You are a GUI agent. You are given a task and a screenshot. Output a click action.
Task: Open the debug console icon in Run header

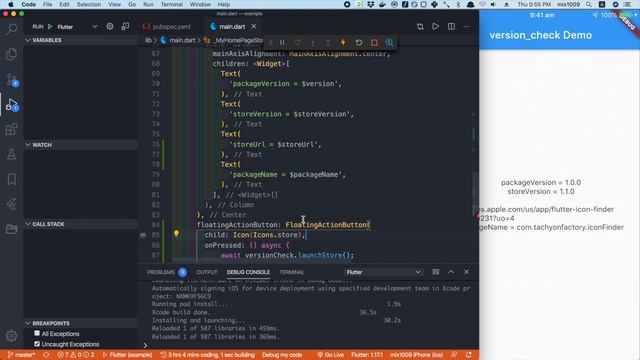tap(125, 27)
